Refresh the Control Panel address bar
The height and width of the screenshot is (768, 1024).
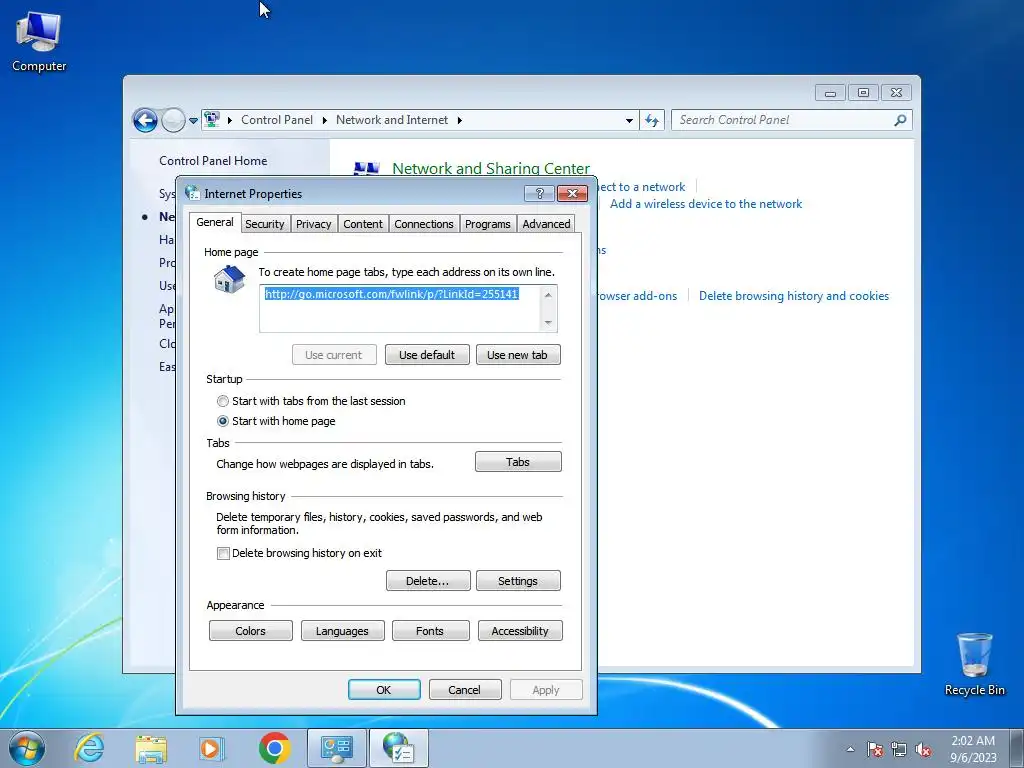[652, 120]
